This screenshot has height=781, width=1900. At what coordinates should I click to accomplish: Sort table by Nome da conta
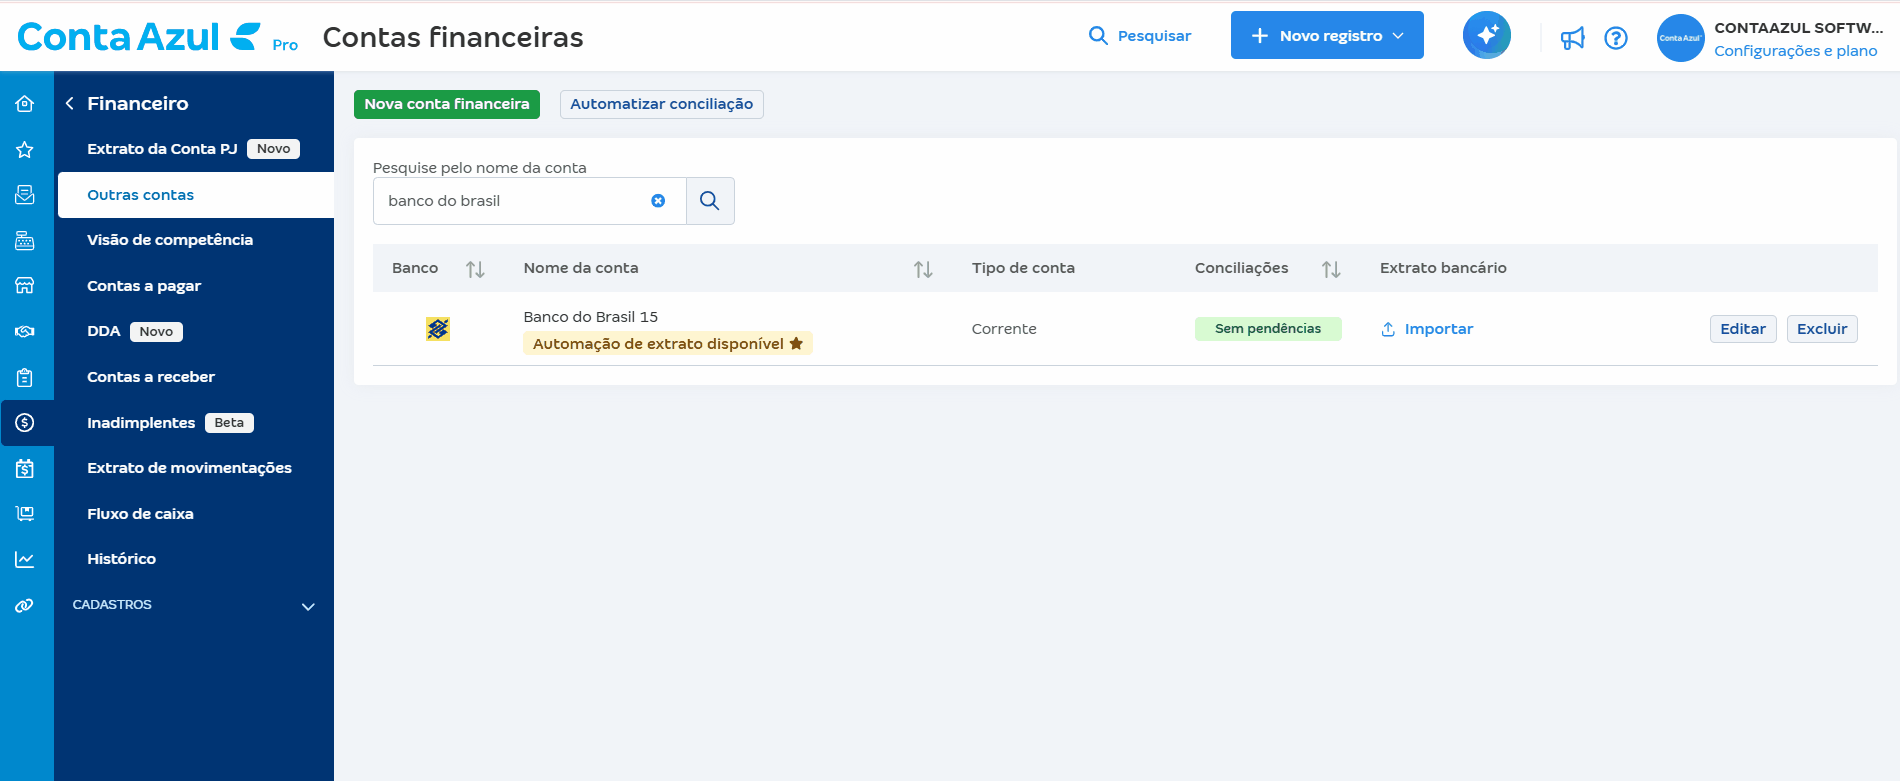pos(923,269)
